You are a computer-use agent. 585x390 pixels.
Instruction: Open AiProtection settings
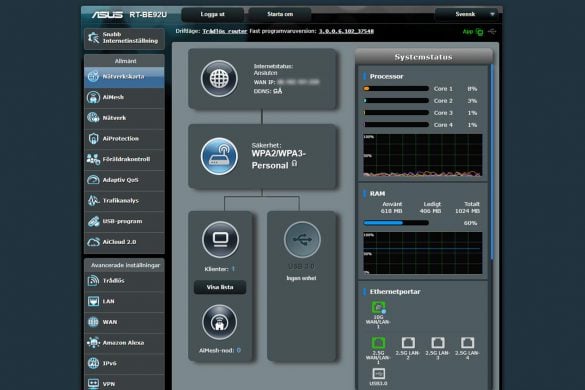(124, 139)
